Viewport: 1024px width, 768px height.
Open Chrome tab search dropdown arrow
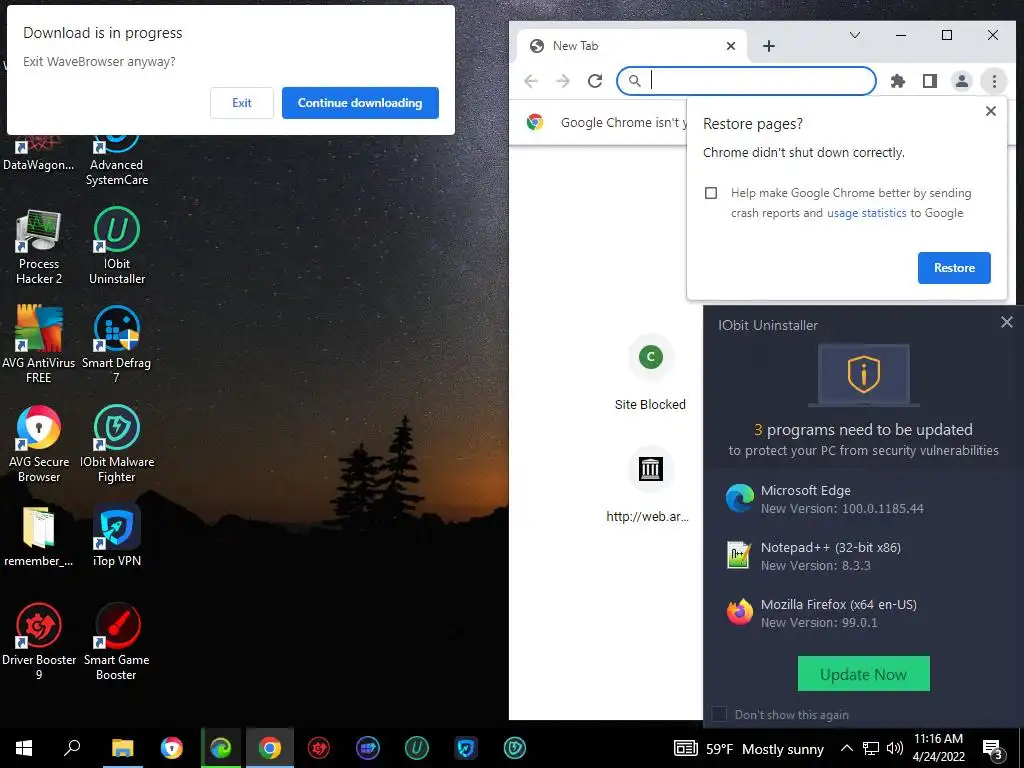click(x=854, y=35)
